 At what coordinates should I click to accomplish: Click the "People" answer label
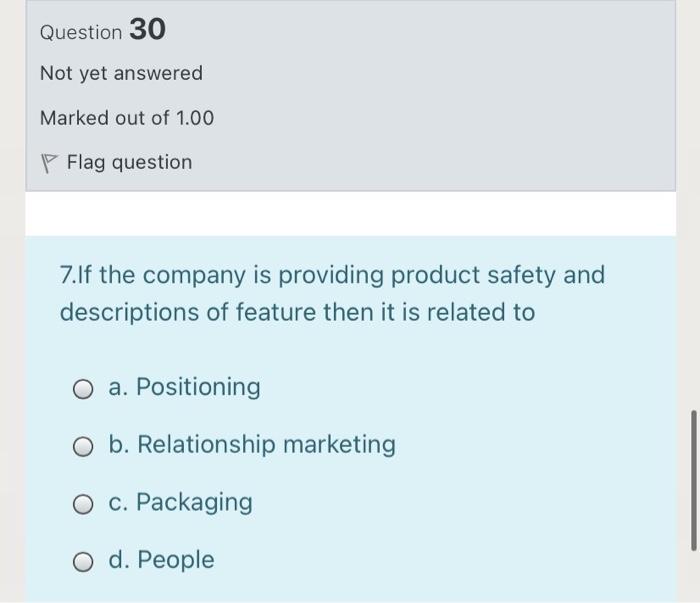pyautogui.click(x=175, y=560)
